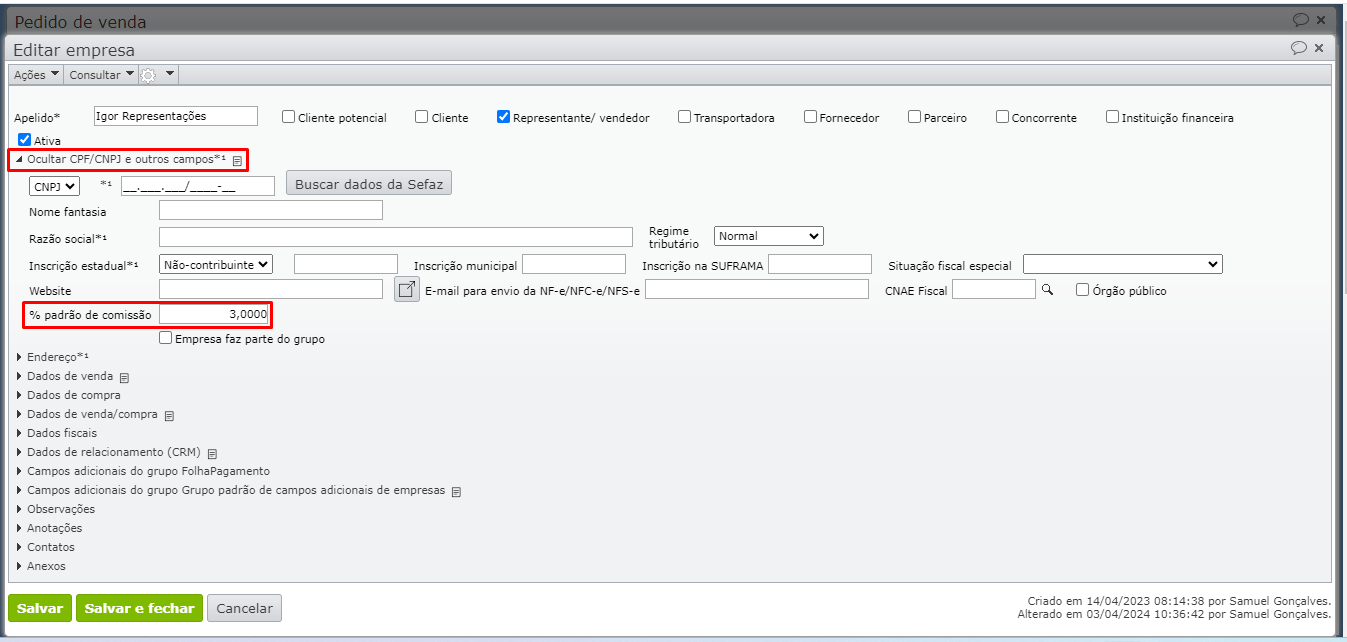
Task: Open the Situação fiscal especial dropdown
Action: (1122, 264)
